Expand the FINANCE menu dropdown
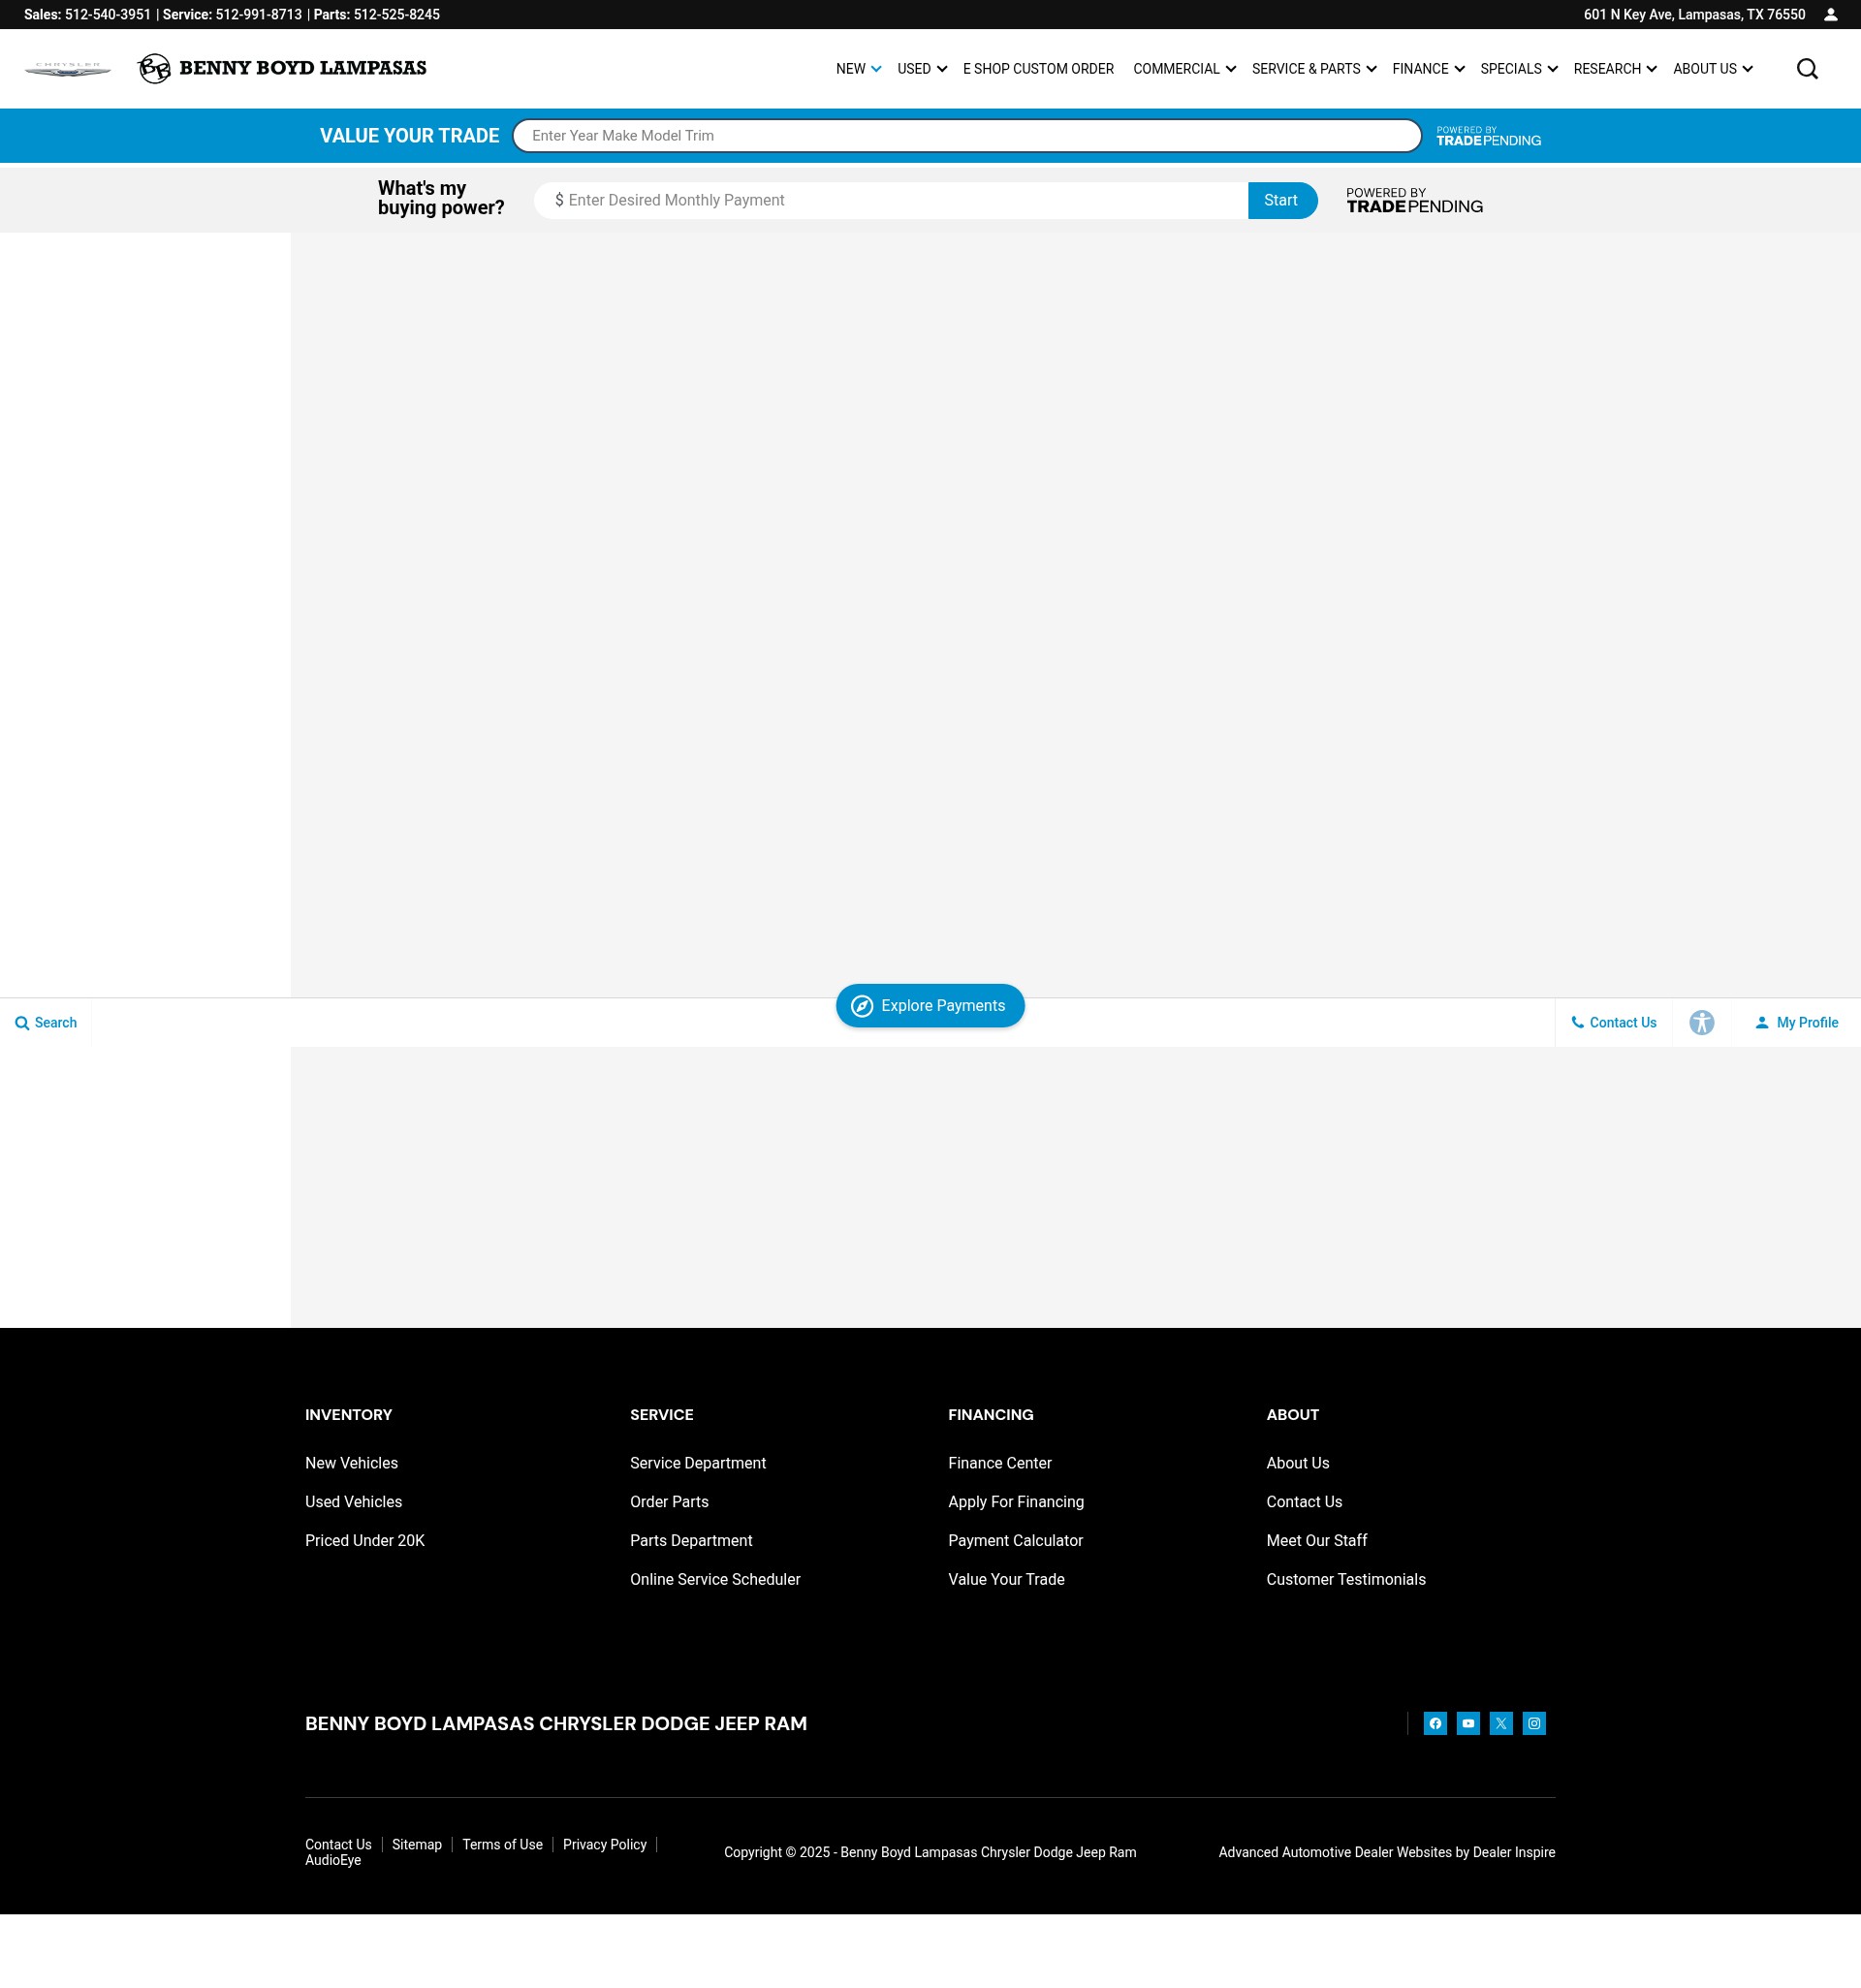Image resolution: width=1861 pixels, height=1988 pixels. (x=1428, y=69)
